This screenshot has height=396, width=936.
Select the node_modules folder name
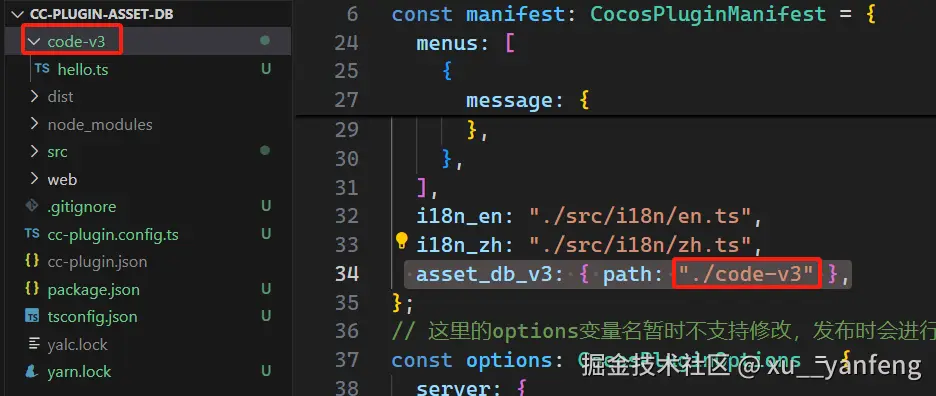pos(100,124)
